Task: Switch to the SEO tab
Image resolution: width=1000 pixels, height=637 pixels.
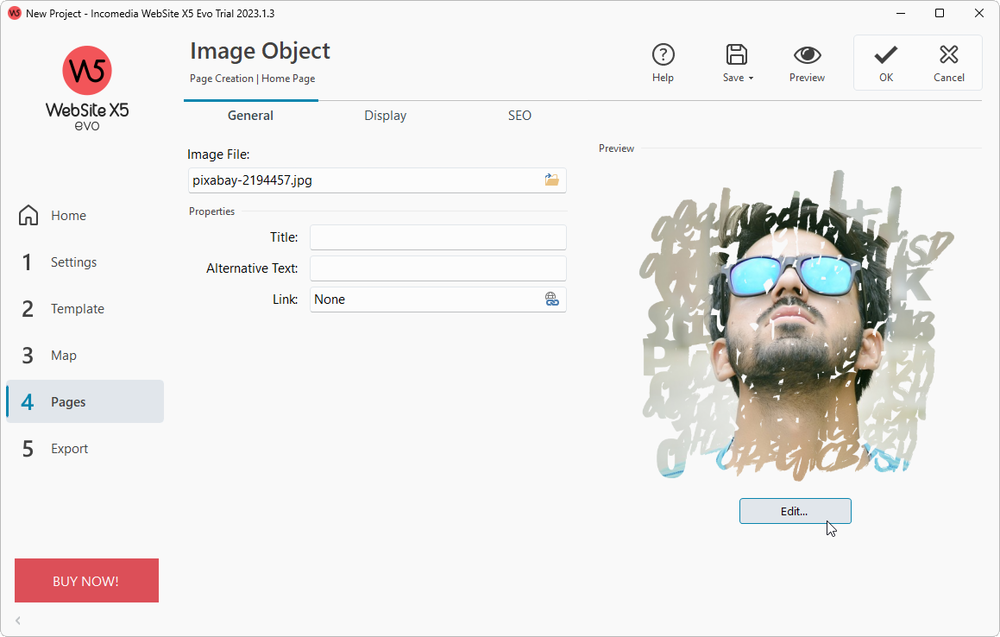Action: click(x=519, y=115)
